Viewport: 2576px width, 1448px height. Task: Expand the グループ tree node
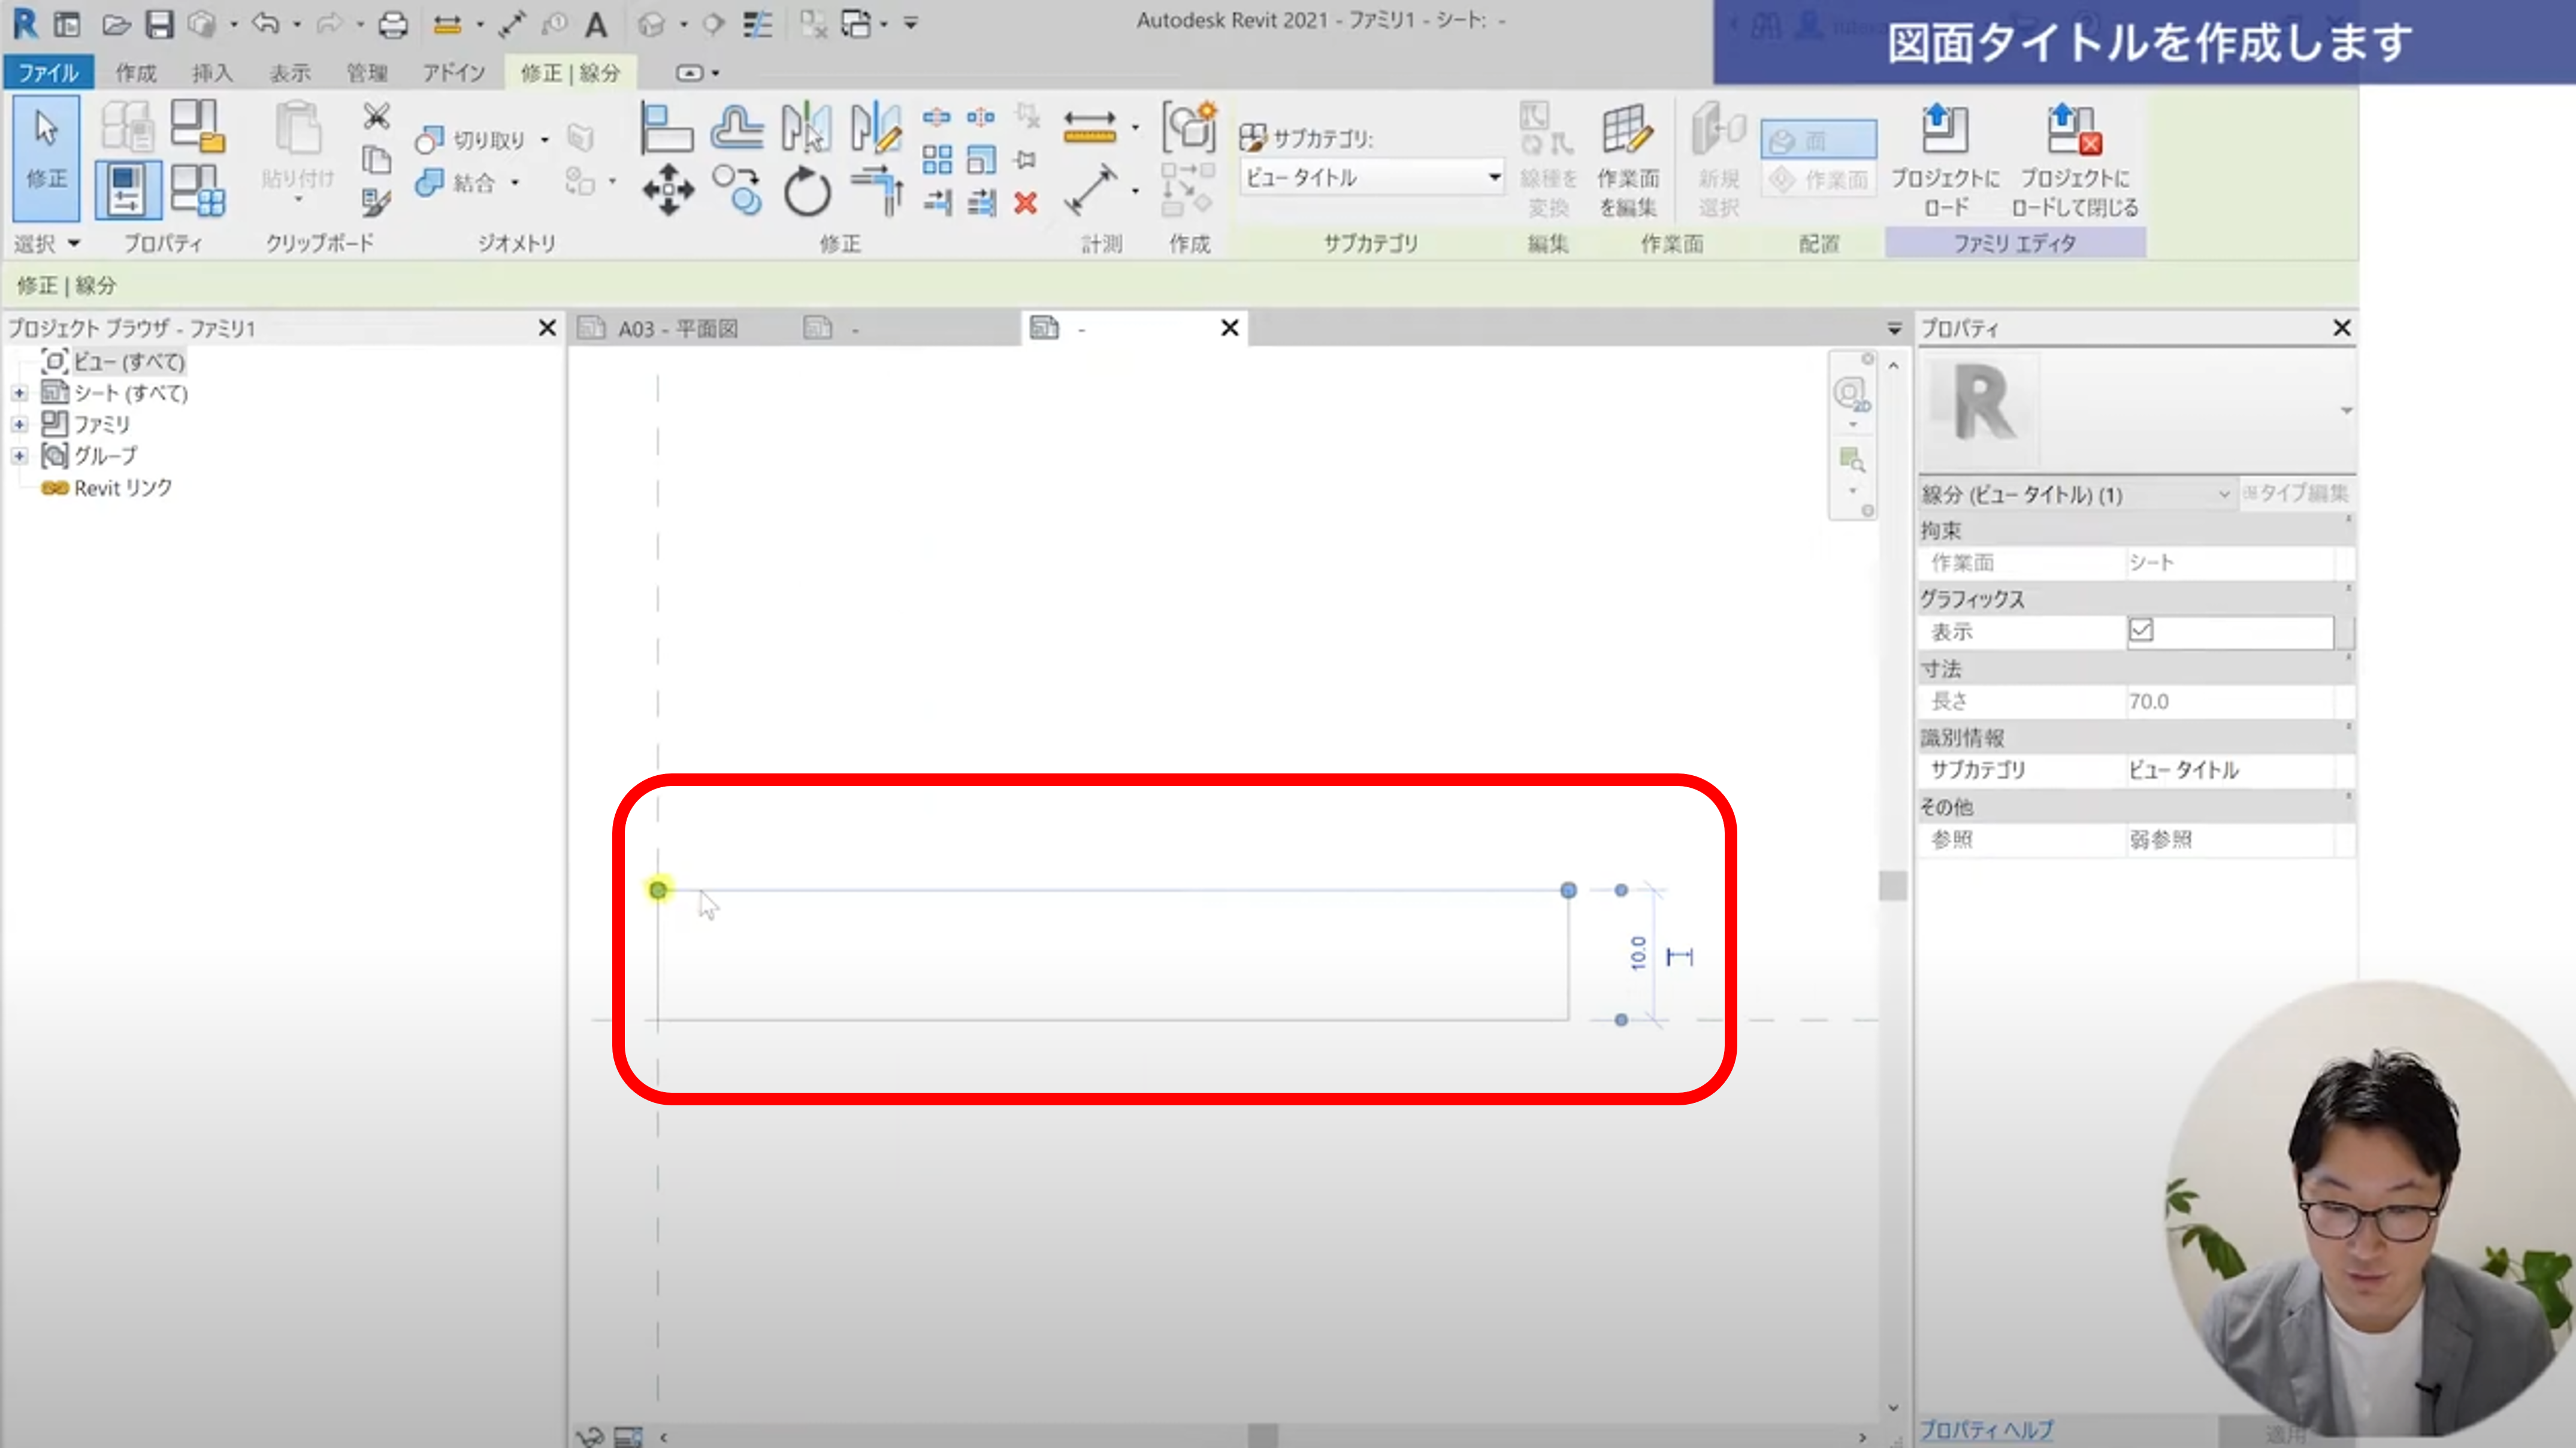point(19,456)
